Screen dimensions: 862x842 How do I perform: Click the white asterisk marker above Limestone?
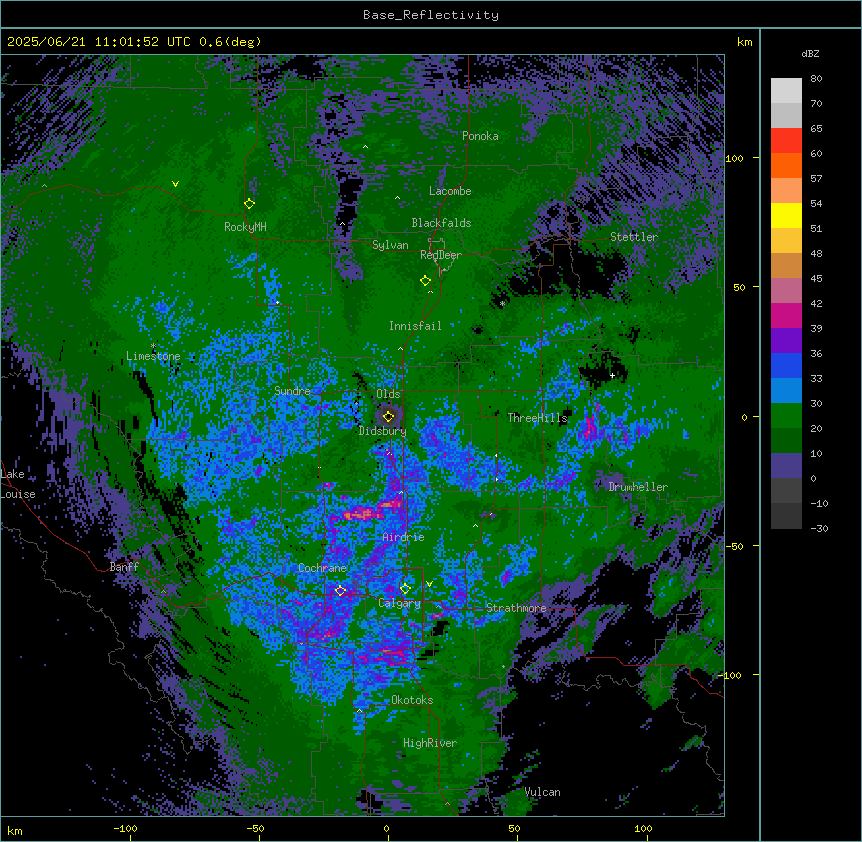point(153,346)
